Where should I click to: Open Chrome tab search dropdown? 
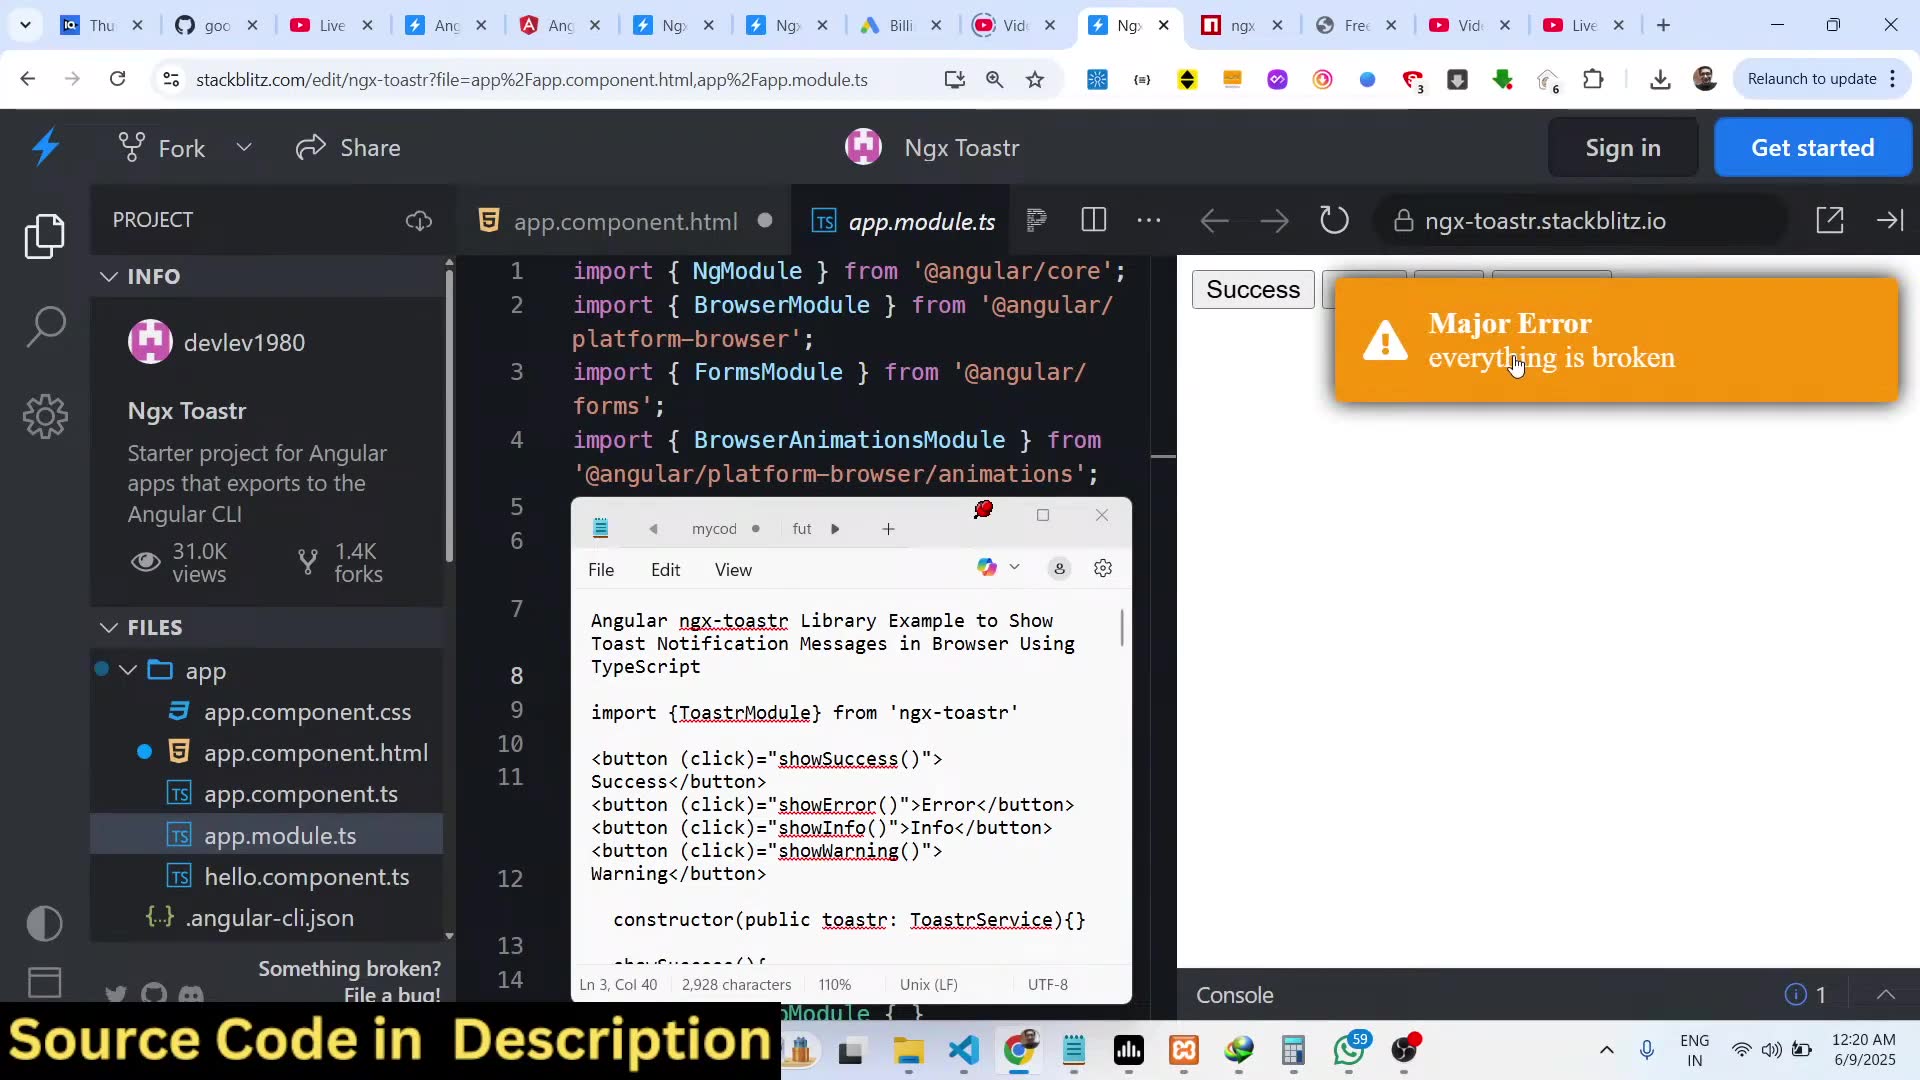pyautogui.click(x=25, y=25)
